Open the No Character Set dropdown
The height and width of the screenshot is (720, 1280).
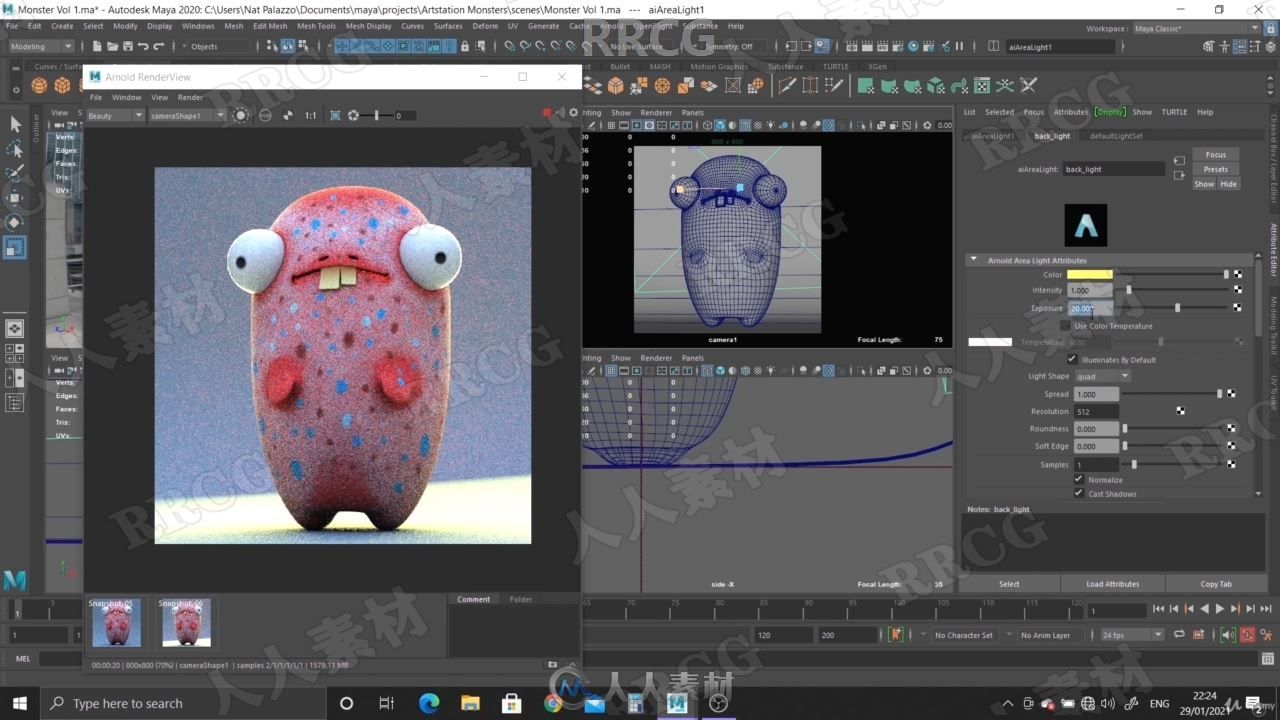pos(963,635)
